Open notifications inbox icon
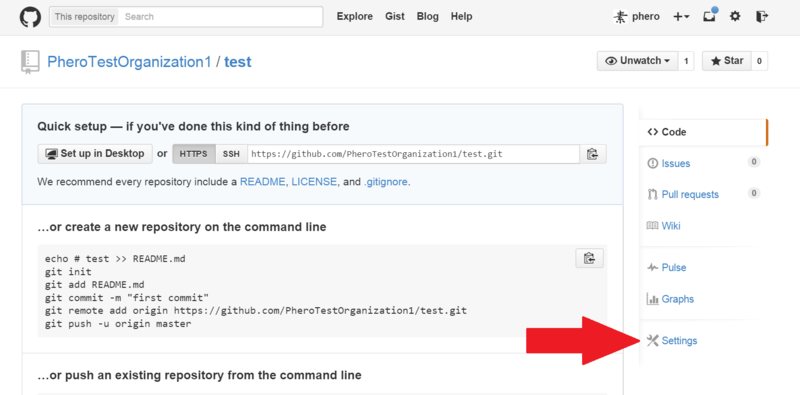The height and width of the screenshot is (395, 800). tap(710, 16)
